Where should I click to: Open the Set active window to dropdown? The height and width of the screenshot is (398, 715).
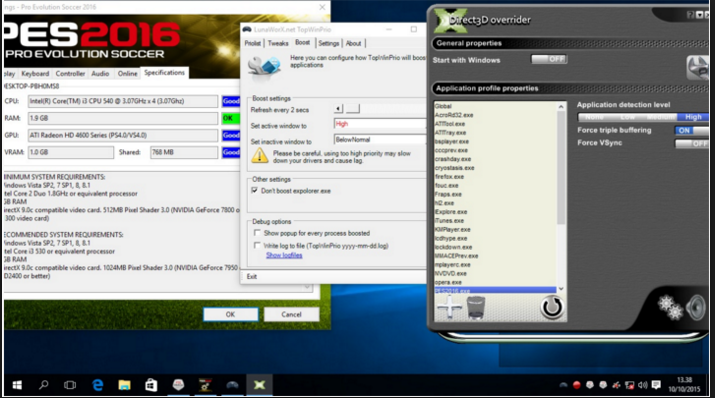tap(379, 124)
